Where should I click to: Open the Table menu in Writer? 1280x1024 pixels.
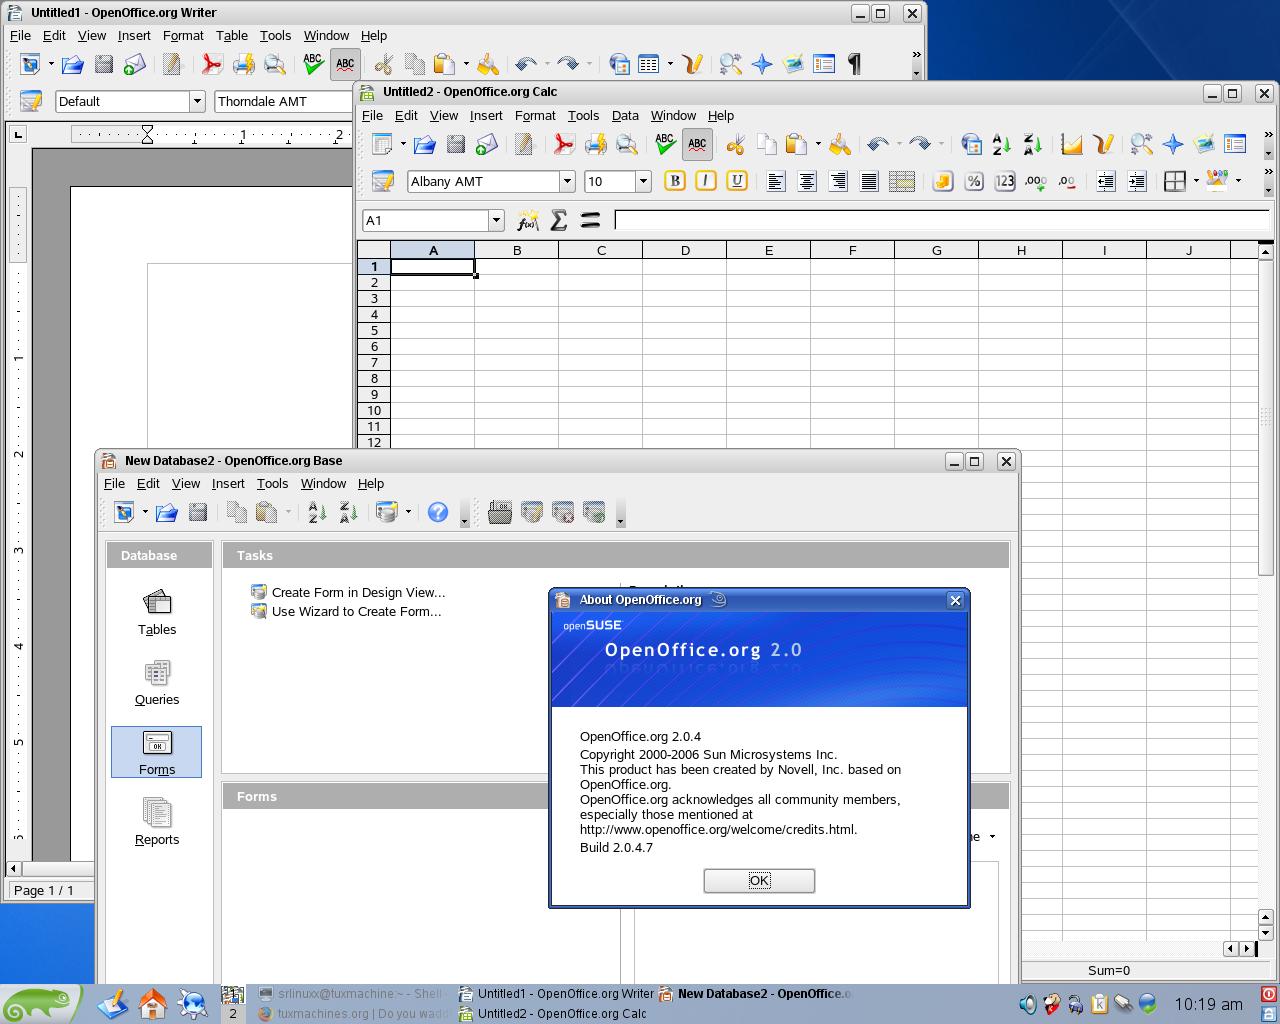click(232, 35)
